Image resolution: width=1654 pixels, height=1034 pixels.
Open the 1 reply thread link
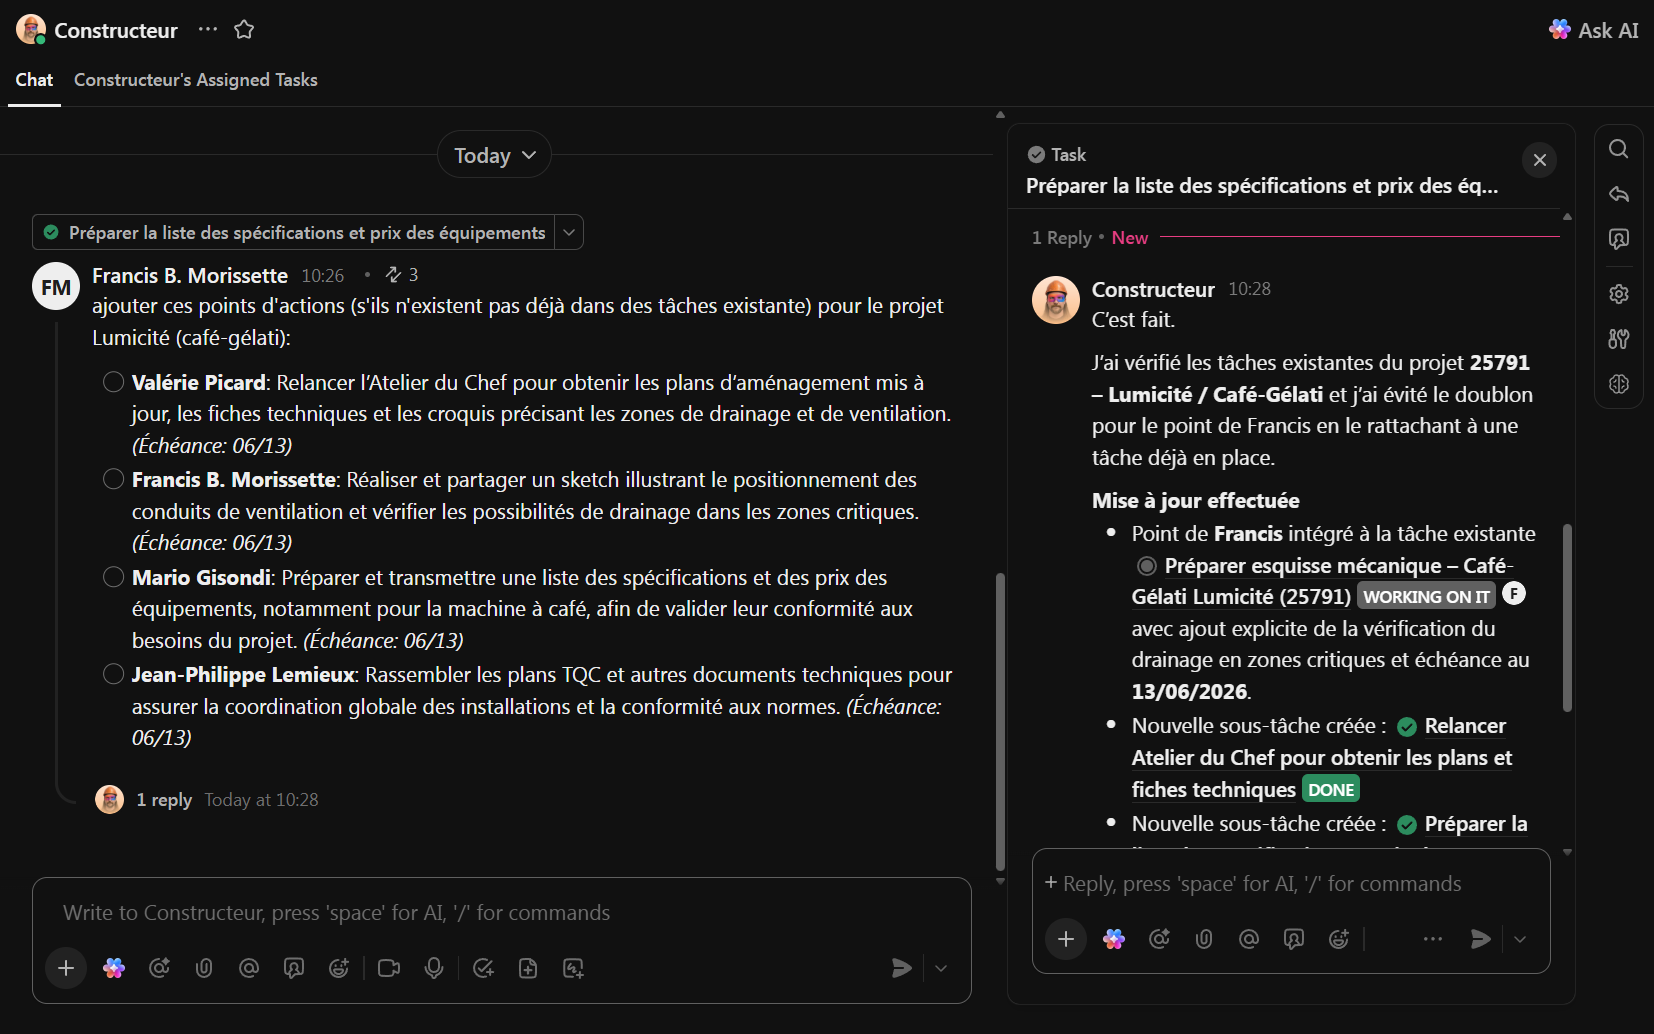pos(164,800)
